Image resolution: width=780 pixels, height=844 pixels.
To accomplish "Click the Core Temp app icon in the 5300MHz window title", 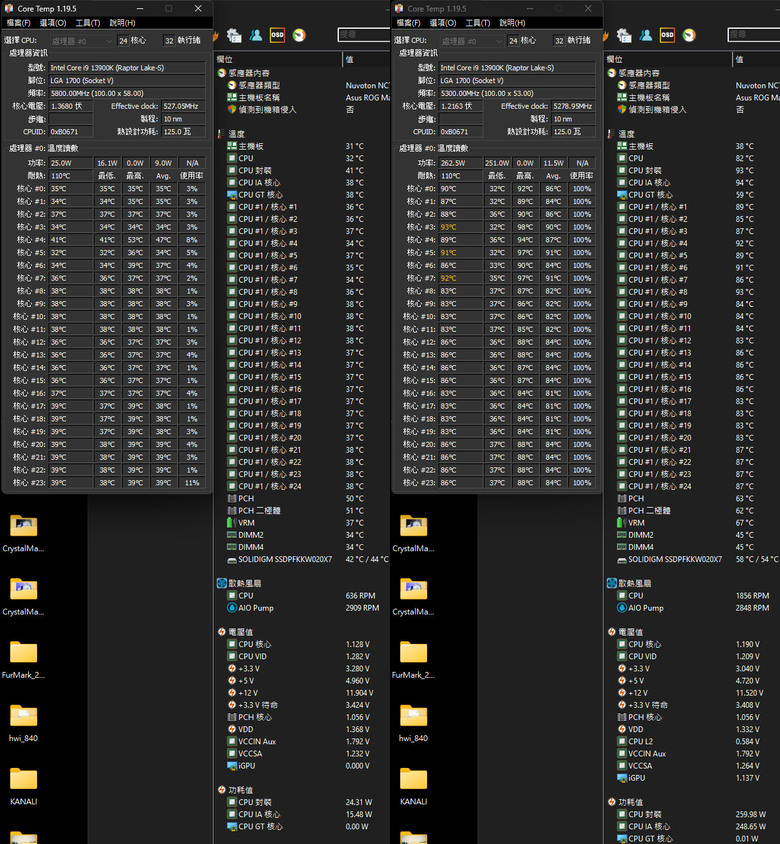I will click(x=399, y=9).
